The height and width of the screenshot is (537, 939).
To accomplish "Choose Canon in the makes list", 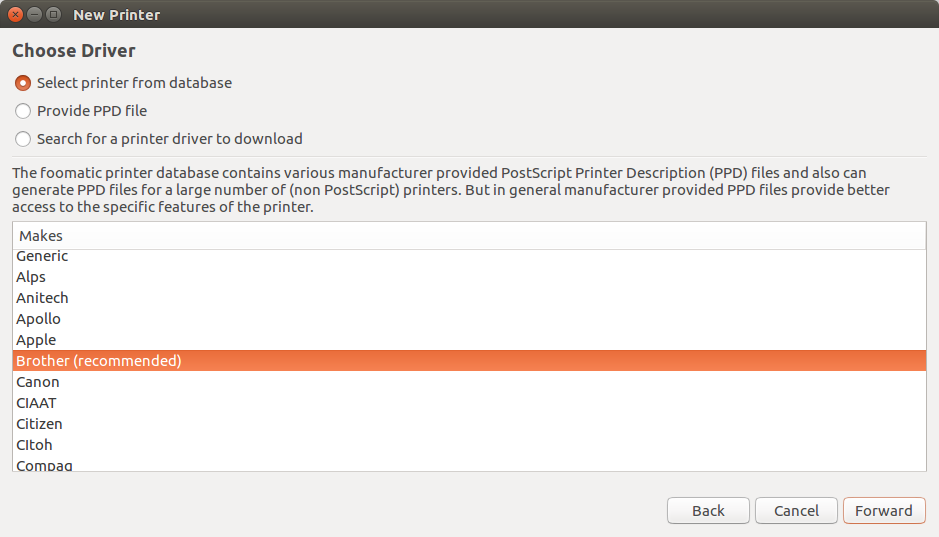I will 38,382.
